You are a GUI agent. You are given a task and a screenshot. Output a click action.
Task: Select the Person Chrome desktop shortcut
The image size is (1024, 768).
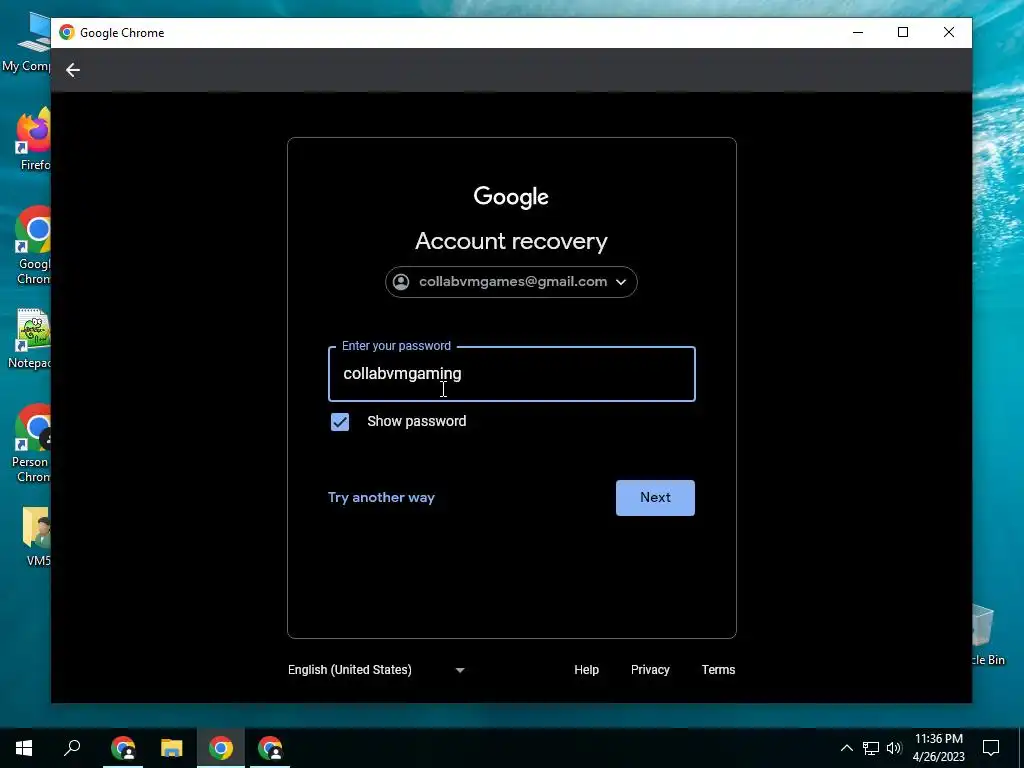tap(31, 444)
